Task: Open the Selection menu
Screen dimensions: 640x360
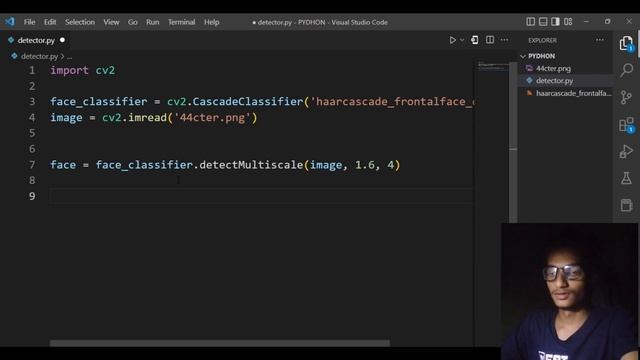Action: coord(80,22)
